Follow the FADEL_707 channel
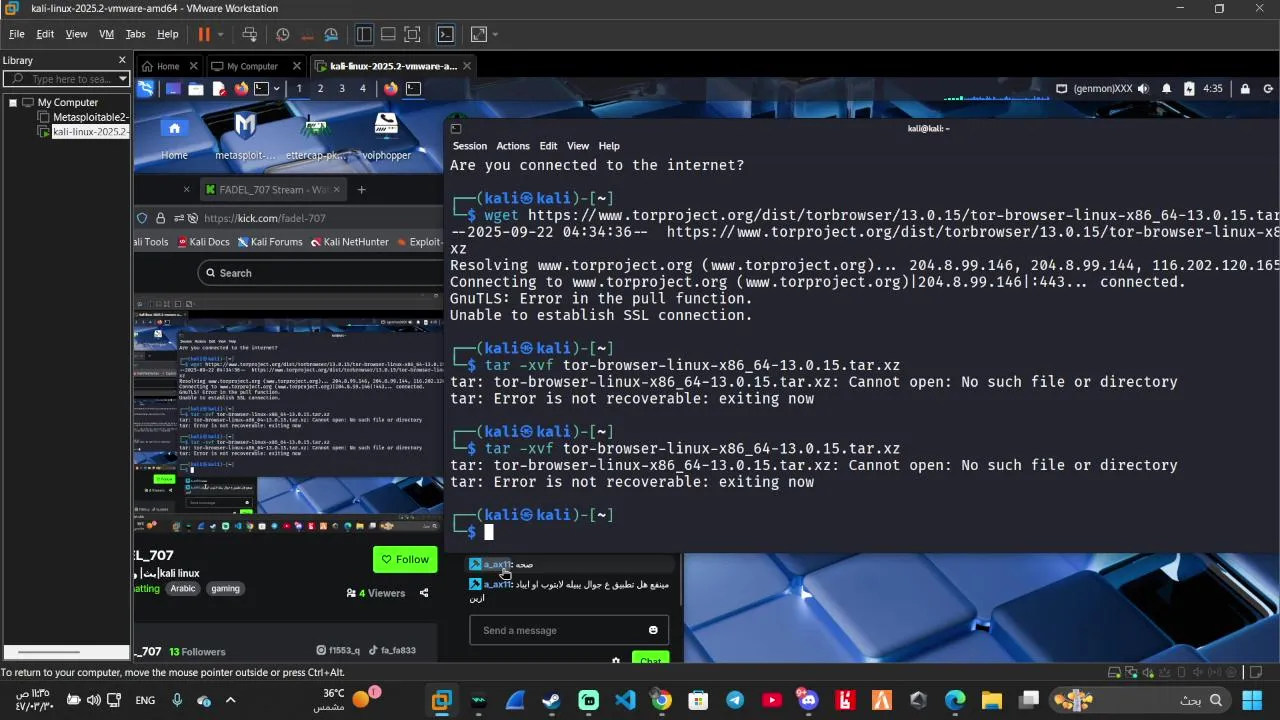1280x720 pixels. click(405, 560)
